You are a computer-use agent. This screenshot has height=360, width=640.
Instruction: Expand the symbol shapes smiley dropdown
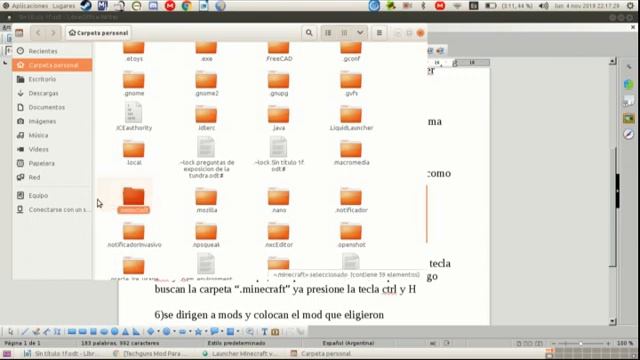pos(174,332)
